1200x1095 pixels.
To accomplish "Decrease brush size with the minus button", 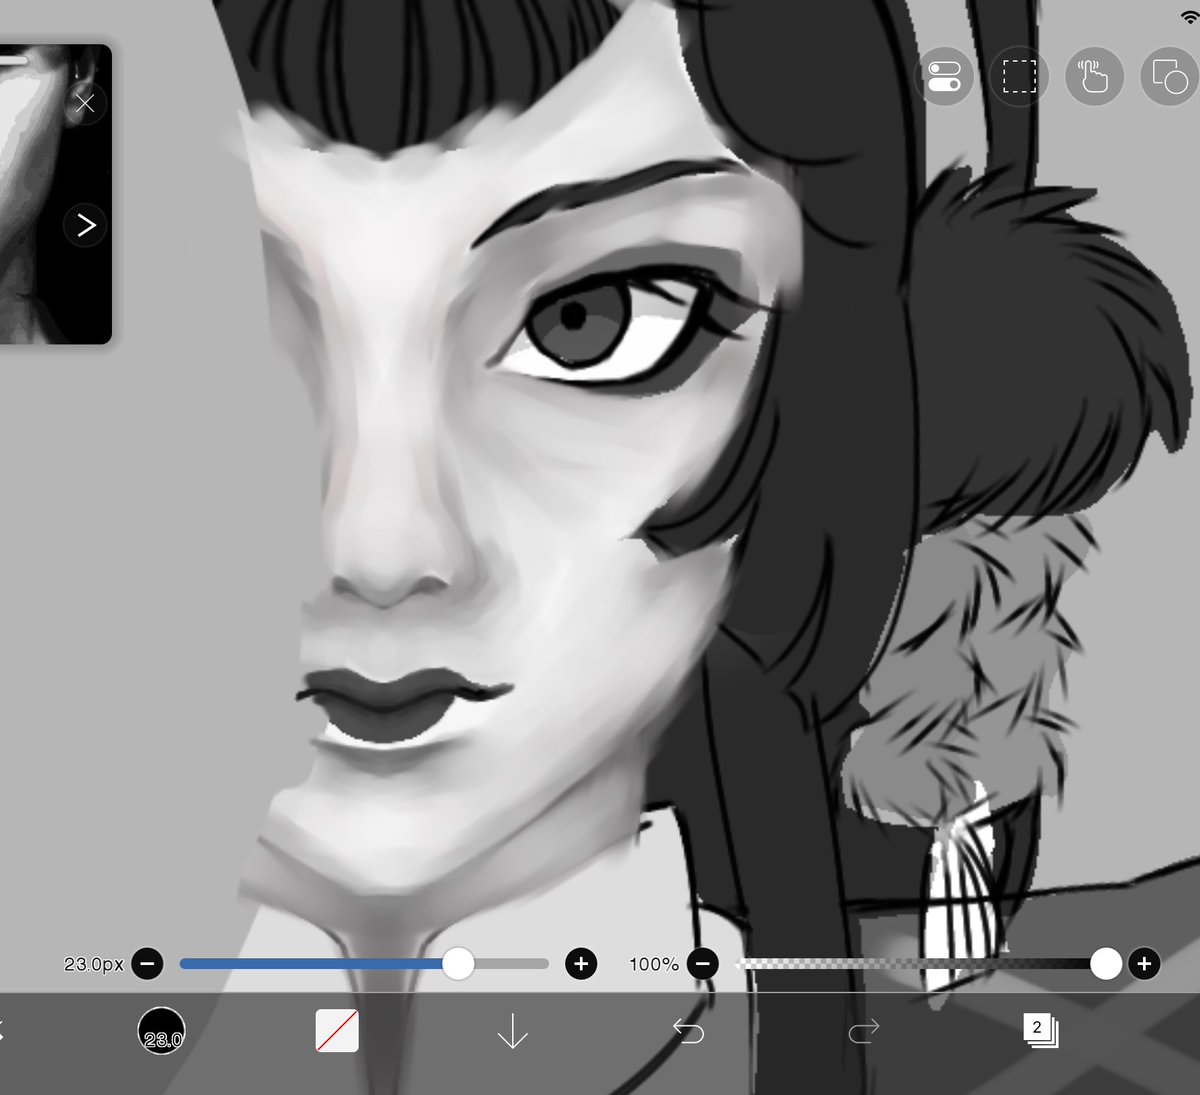I will pos(147,964).
